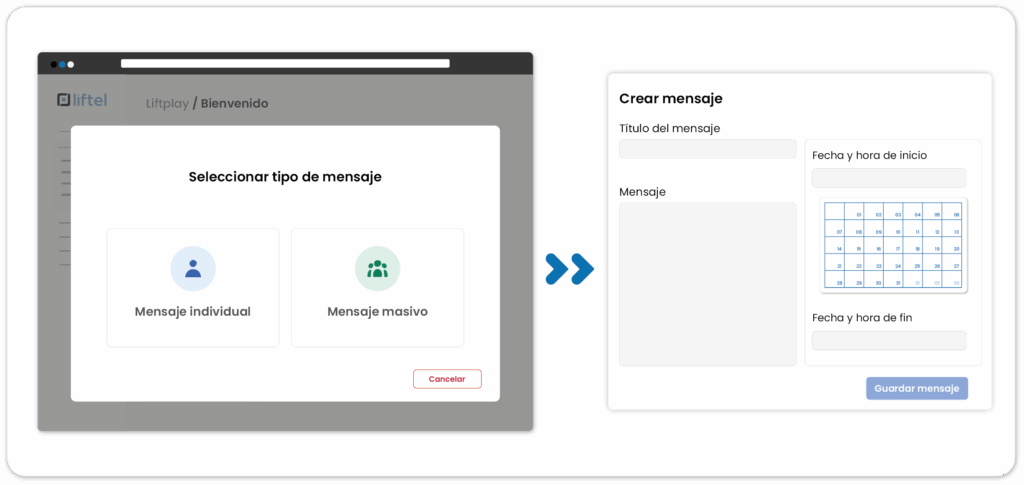Choose the Mensaje masivo card label
This screenshot has width=1024, height=485.
coord(377,311)
